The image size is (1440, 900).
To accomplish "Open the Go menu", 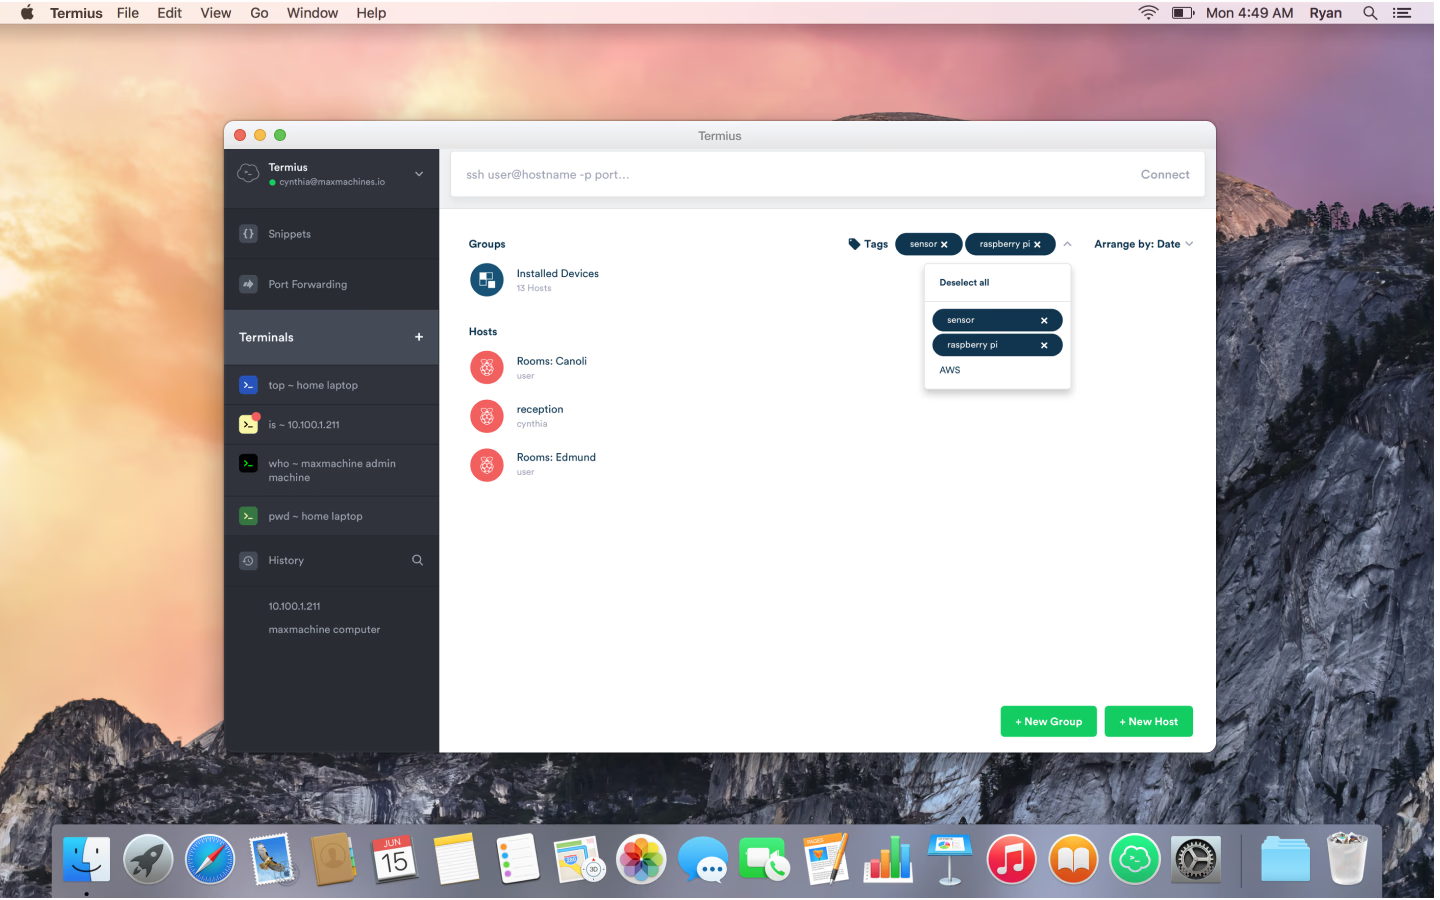I will pyautogui.click(x=259, y=13).
